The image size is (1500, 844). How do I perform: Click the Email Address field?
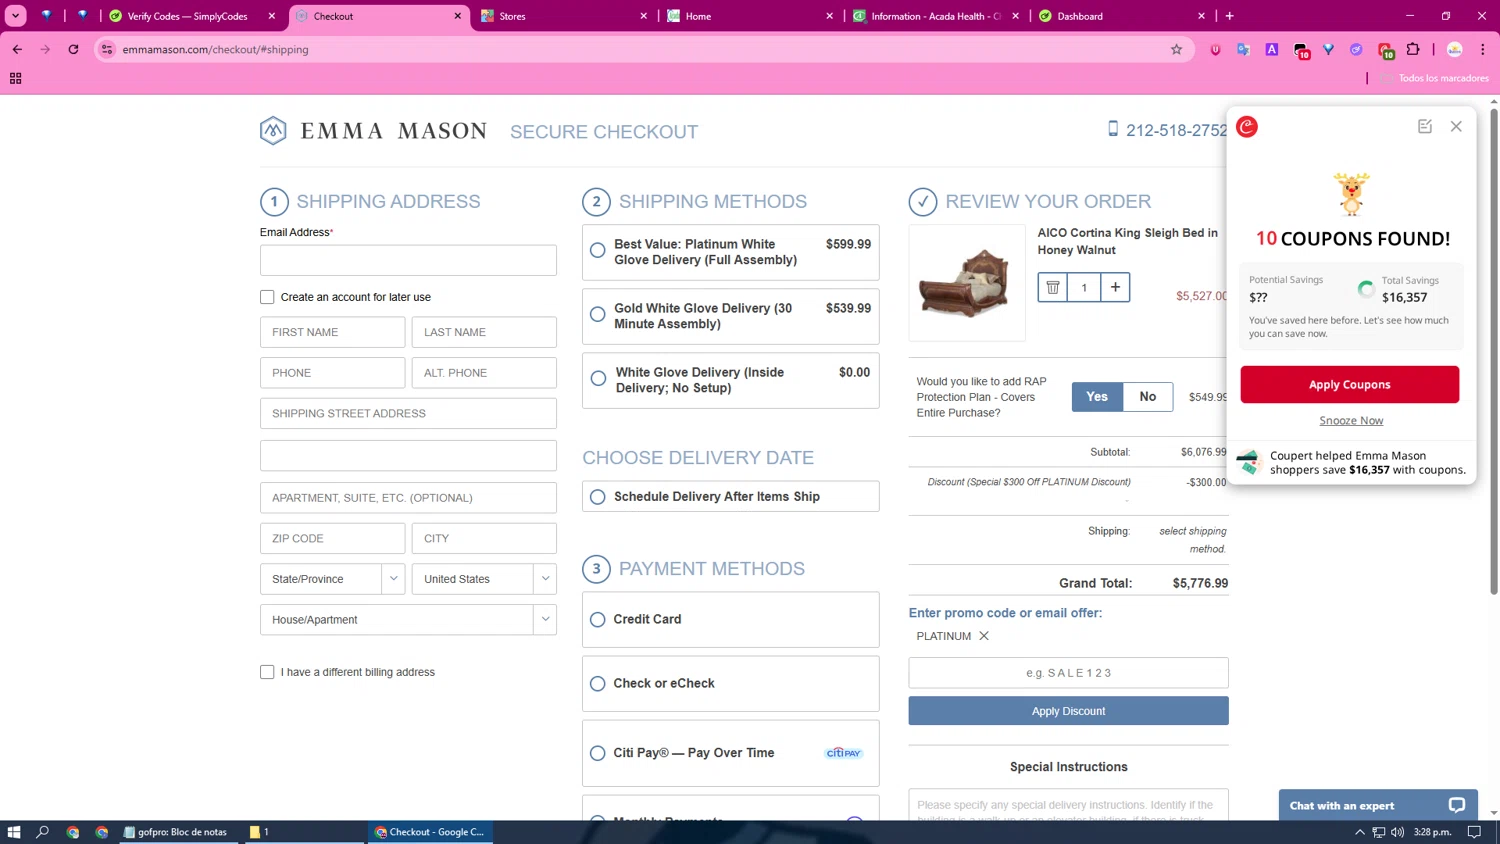(408, 260)
